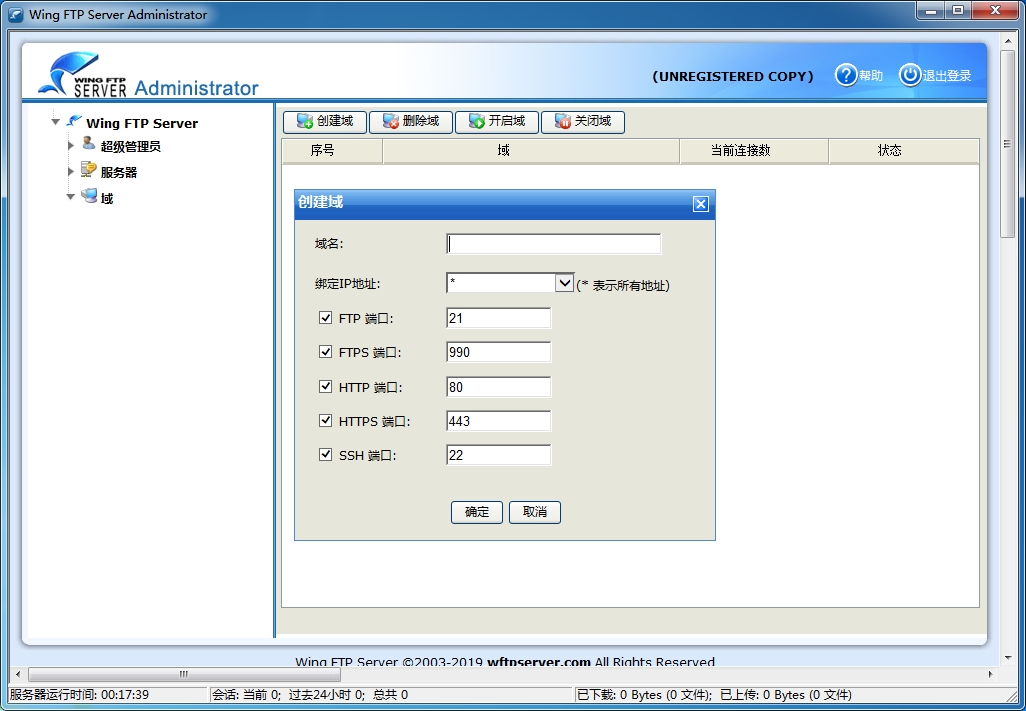The height and width of the screenshot is (711, 1026).
Task: Click the (* 表示所有地址) hint text
Action: pyautogui.click(x=623, y=285)
